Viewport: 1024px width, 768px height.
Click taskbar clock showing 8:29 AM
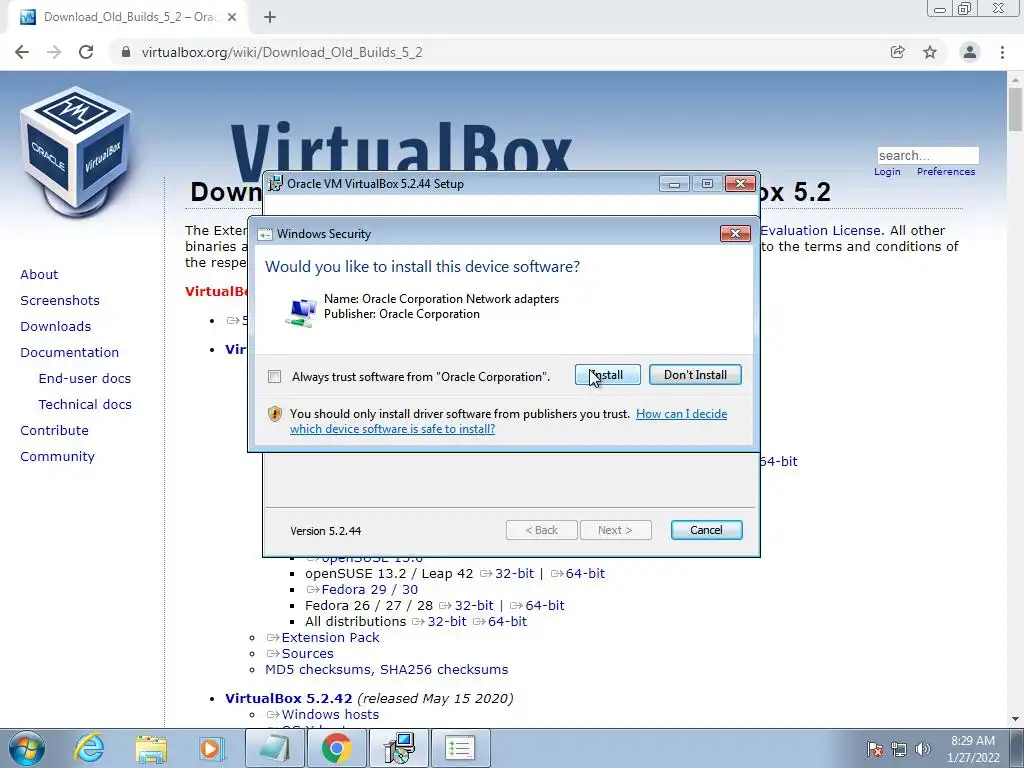click(973, 749)
